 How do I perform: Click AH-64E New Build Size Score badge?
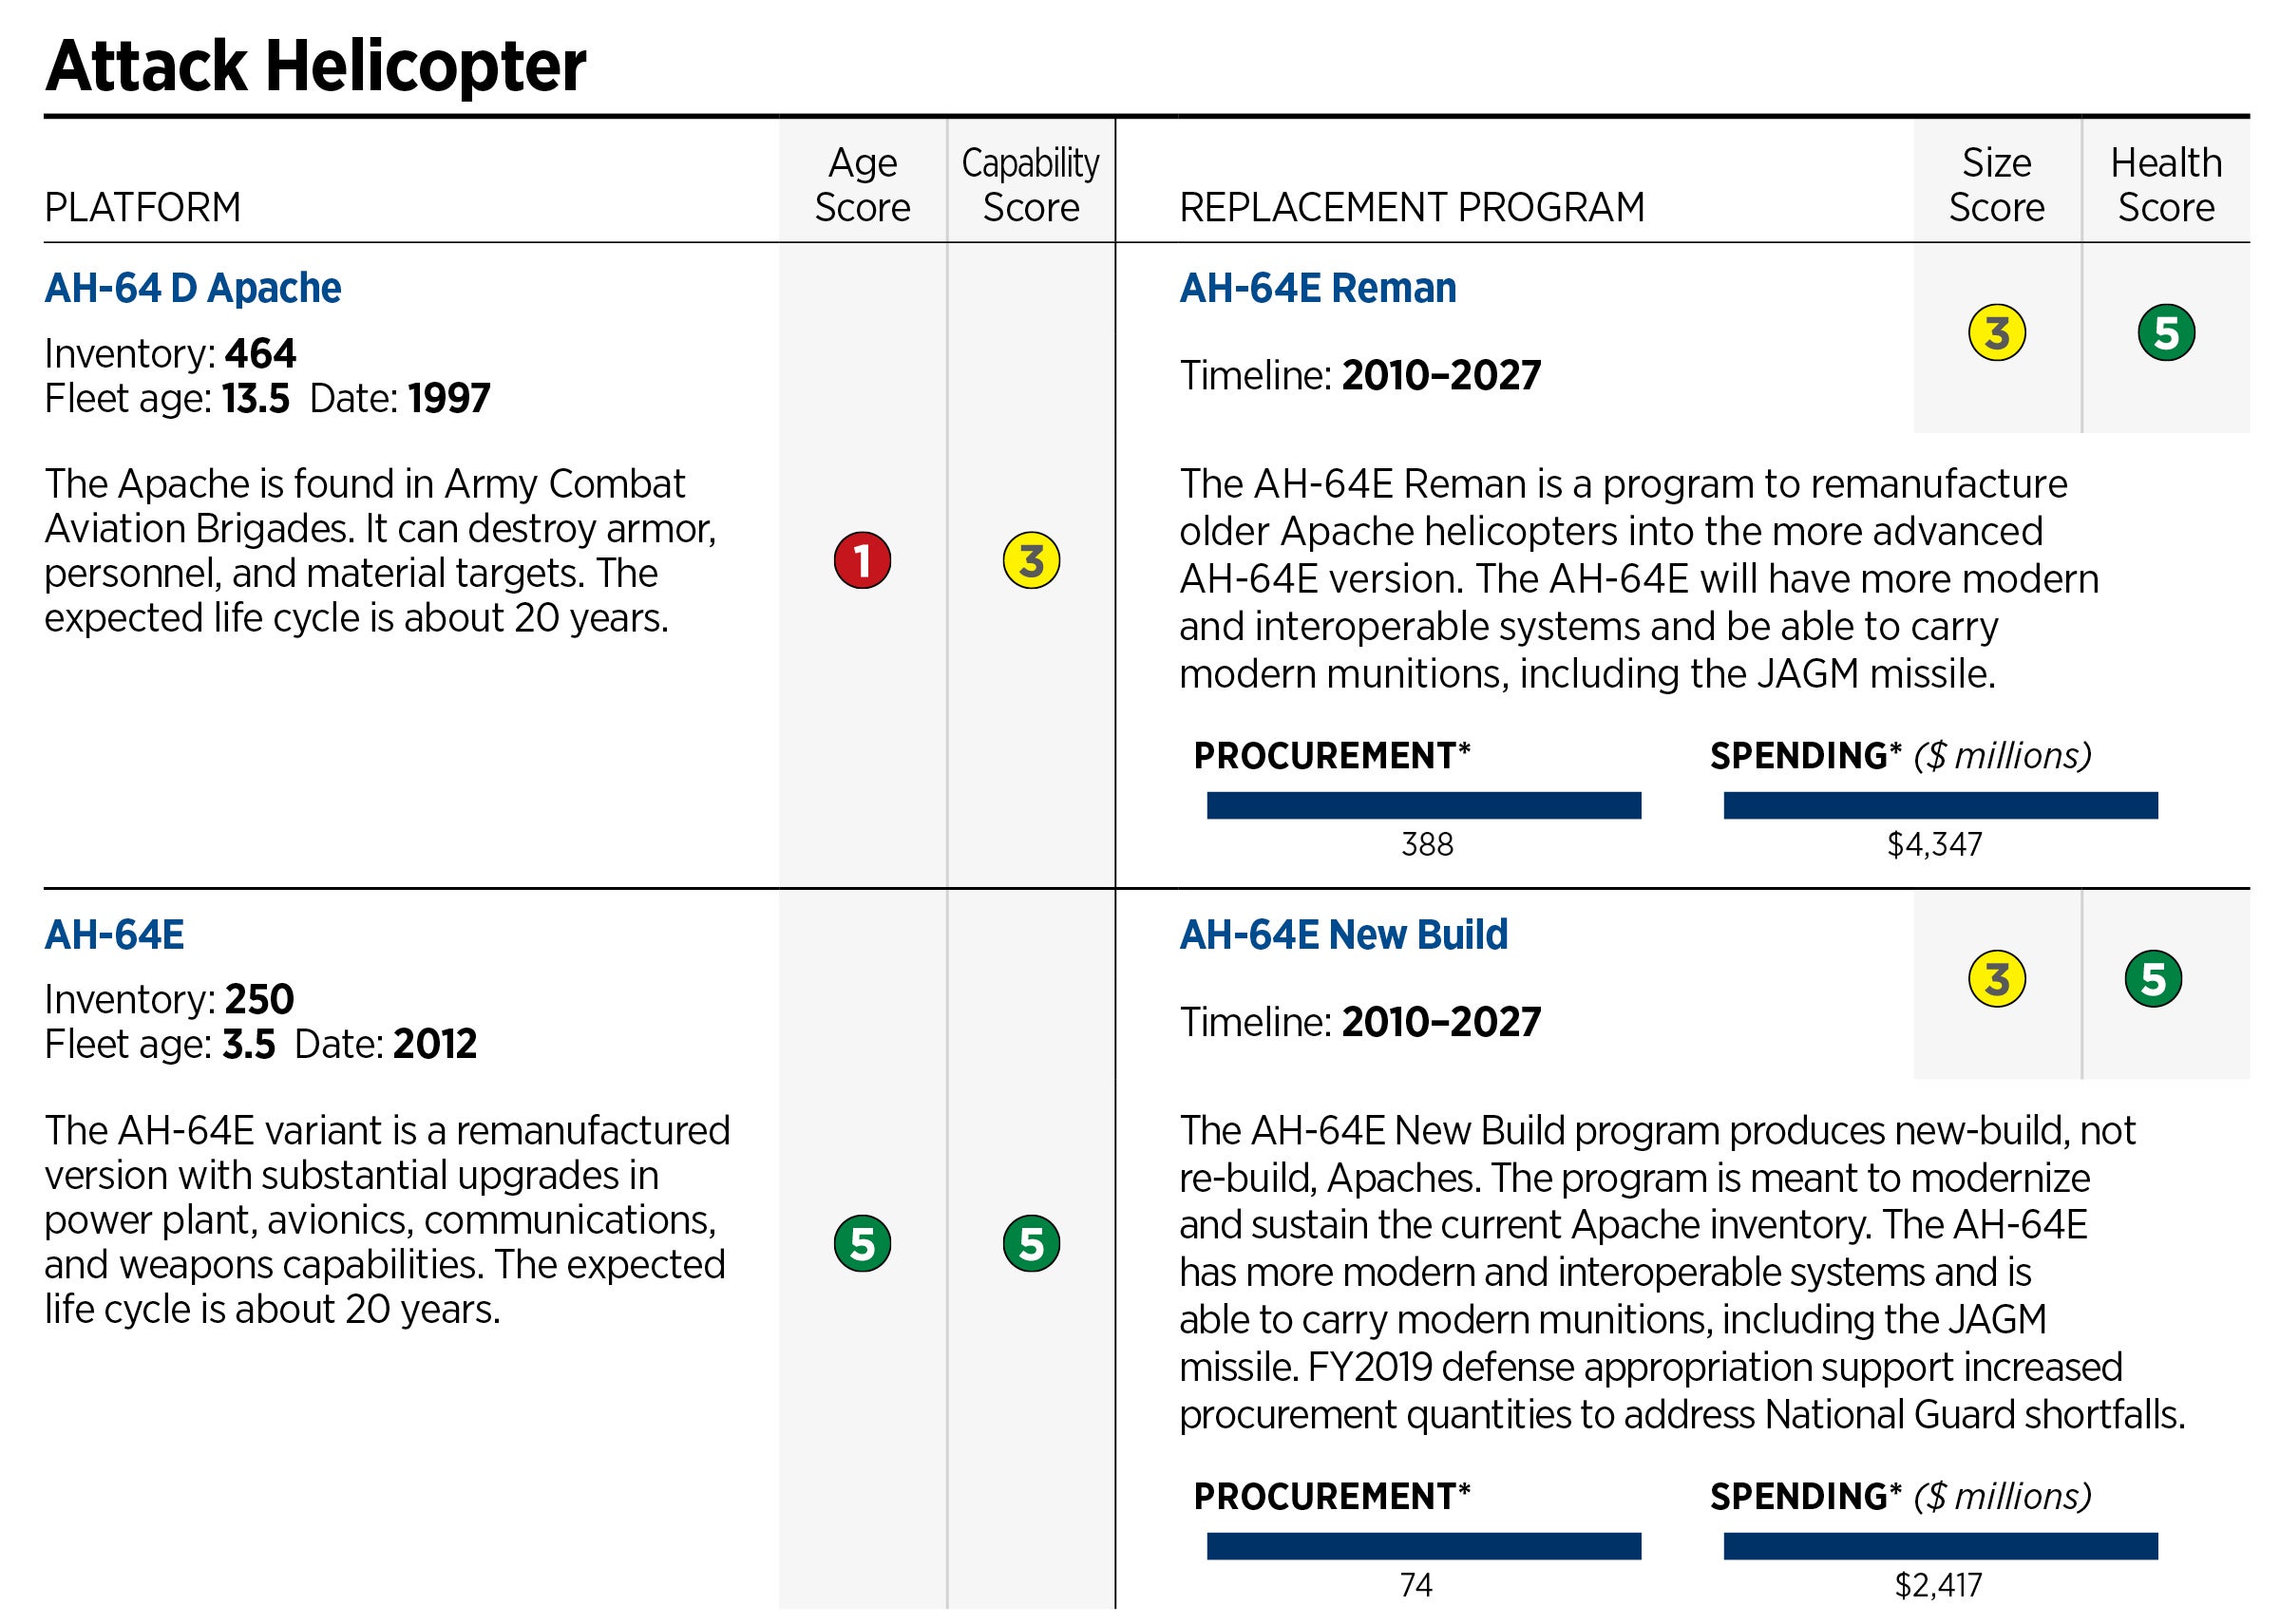(x=1996, y=979)
